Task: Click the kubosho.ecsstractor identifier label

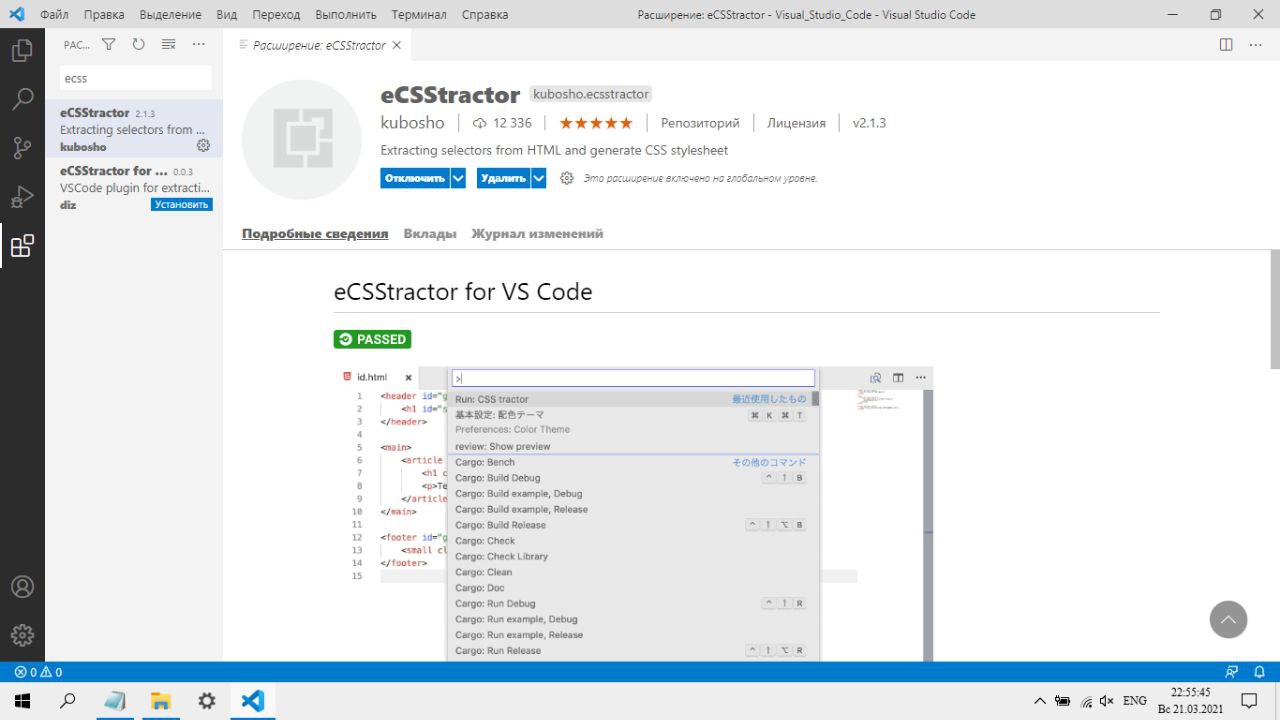Action: click(591, 94)
